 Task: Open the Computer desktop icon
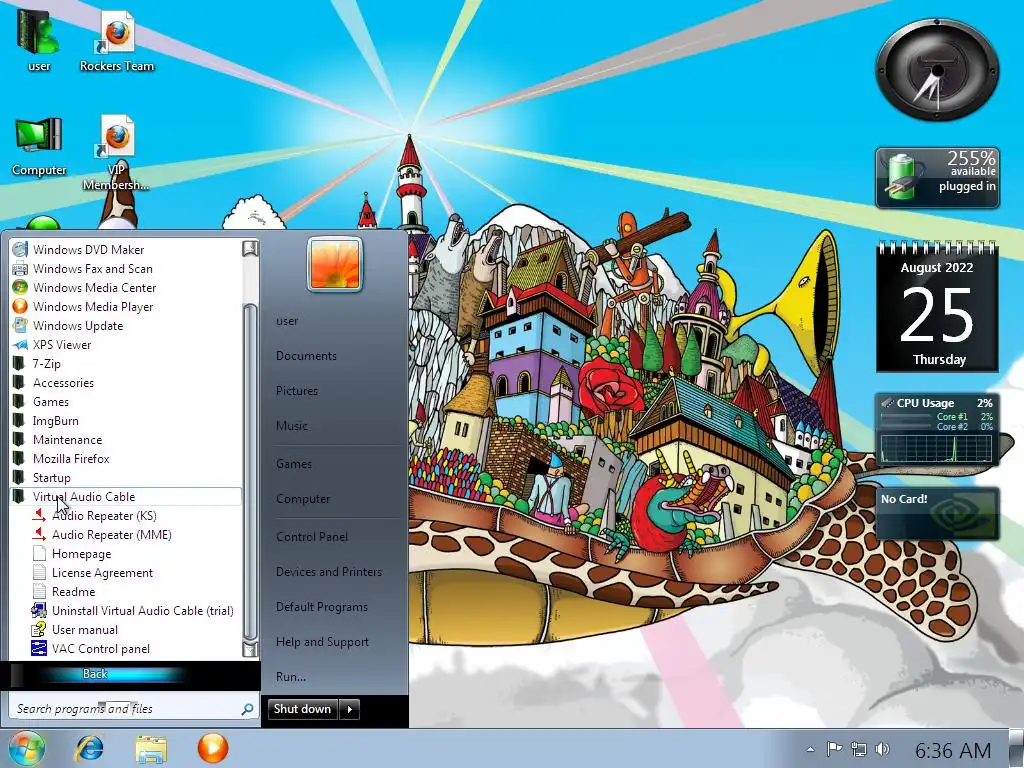(39, 145)
